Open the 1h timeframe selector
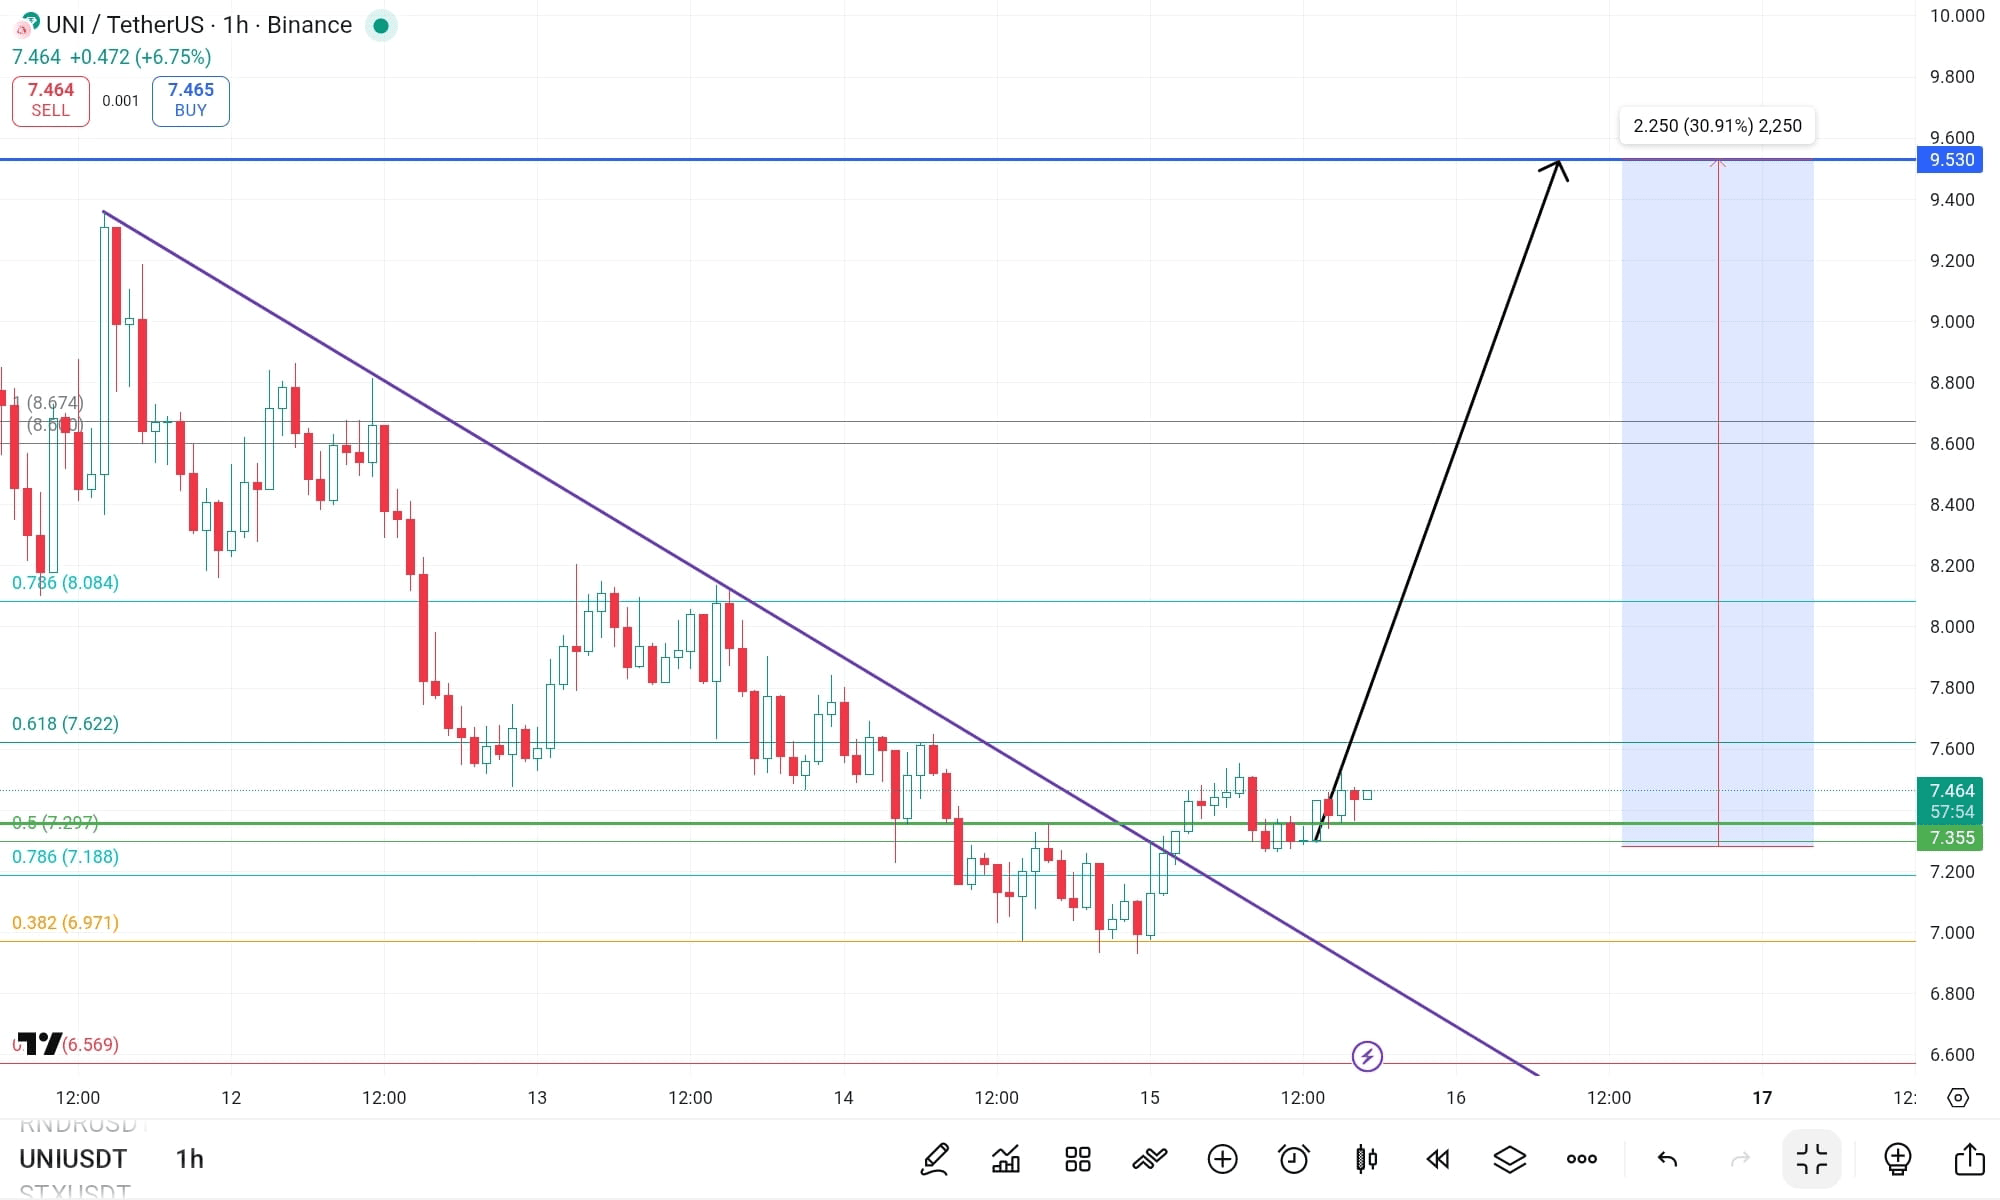Image resolution: width=2000 pixels, height=1200 pixels. (189, 1159)
